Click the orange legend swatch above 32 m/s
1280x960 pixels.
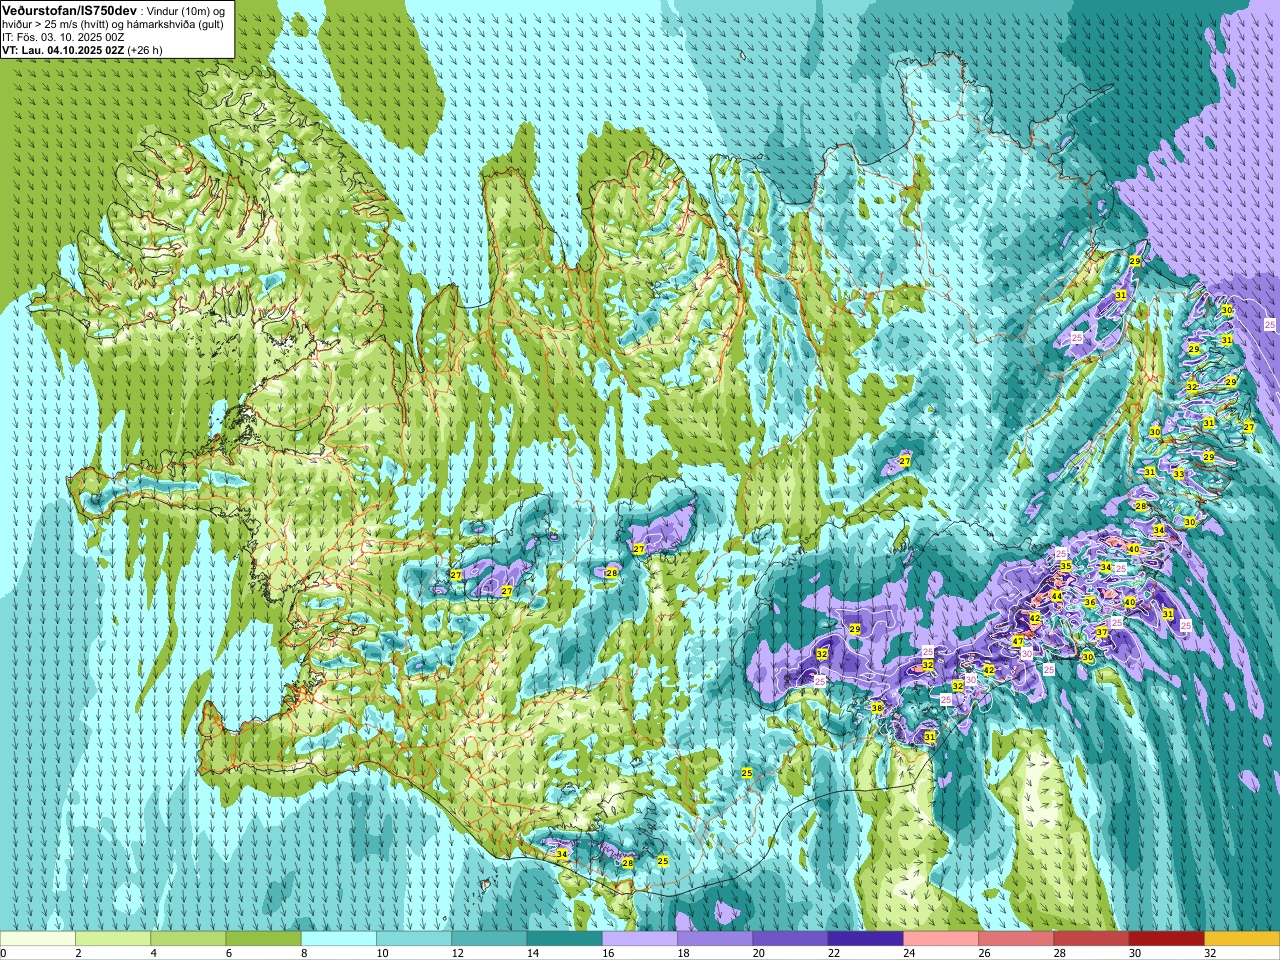(x=1241, y=939)
